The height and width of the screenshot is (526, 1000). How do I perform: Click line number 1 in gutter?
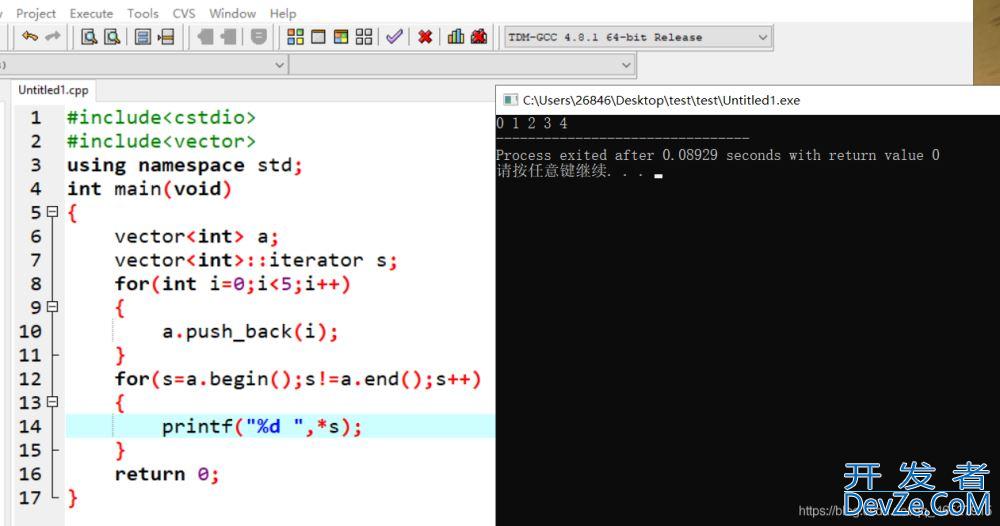(36, 118)
